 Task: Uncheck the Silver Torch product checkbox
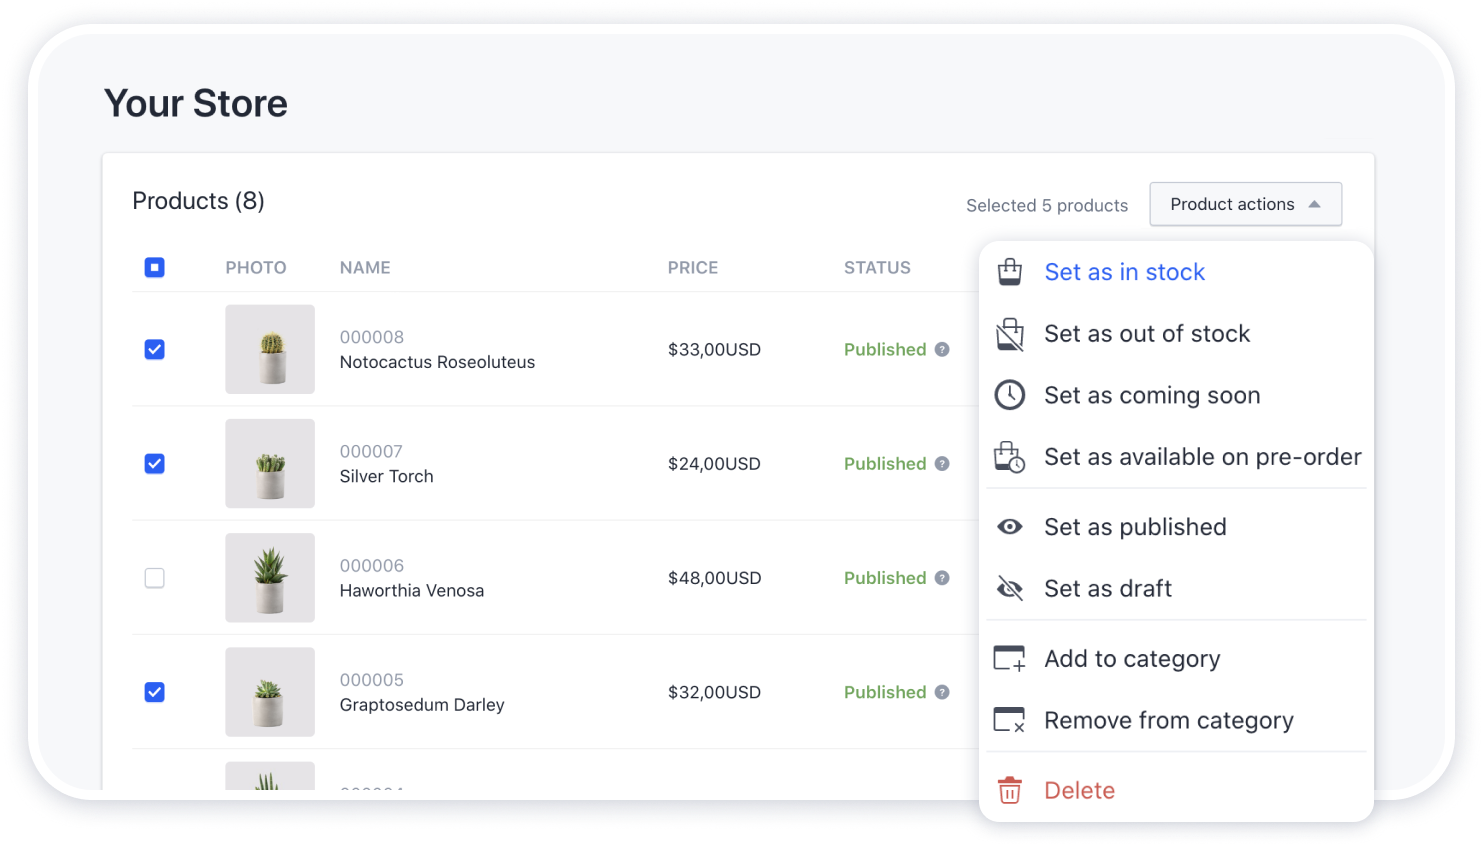pyautogui.click(x=154, y=463)
